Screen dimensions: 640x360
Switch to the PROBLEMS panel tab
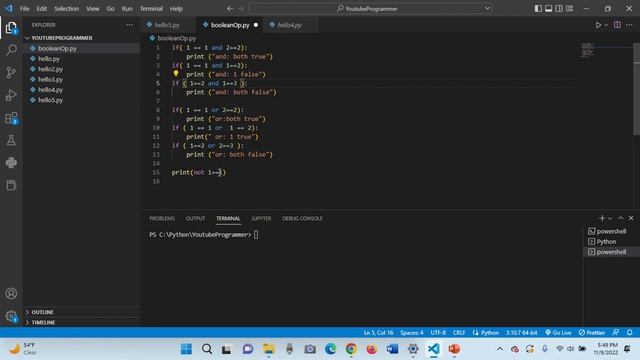point(162,218)
